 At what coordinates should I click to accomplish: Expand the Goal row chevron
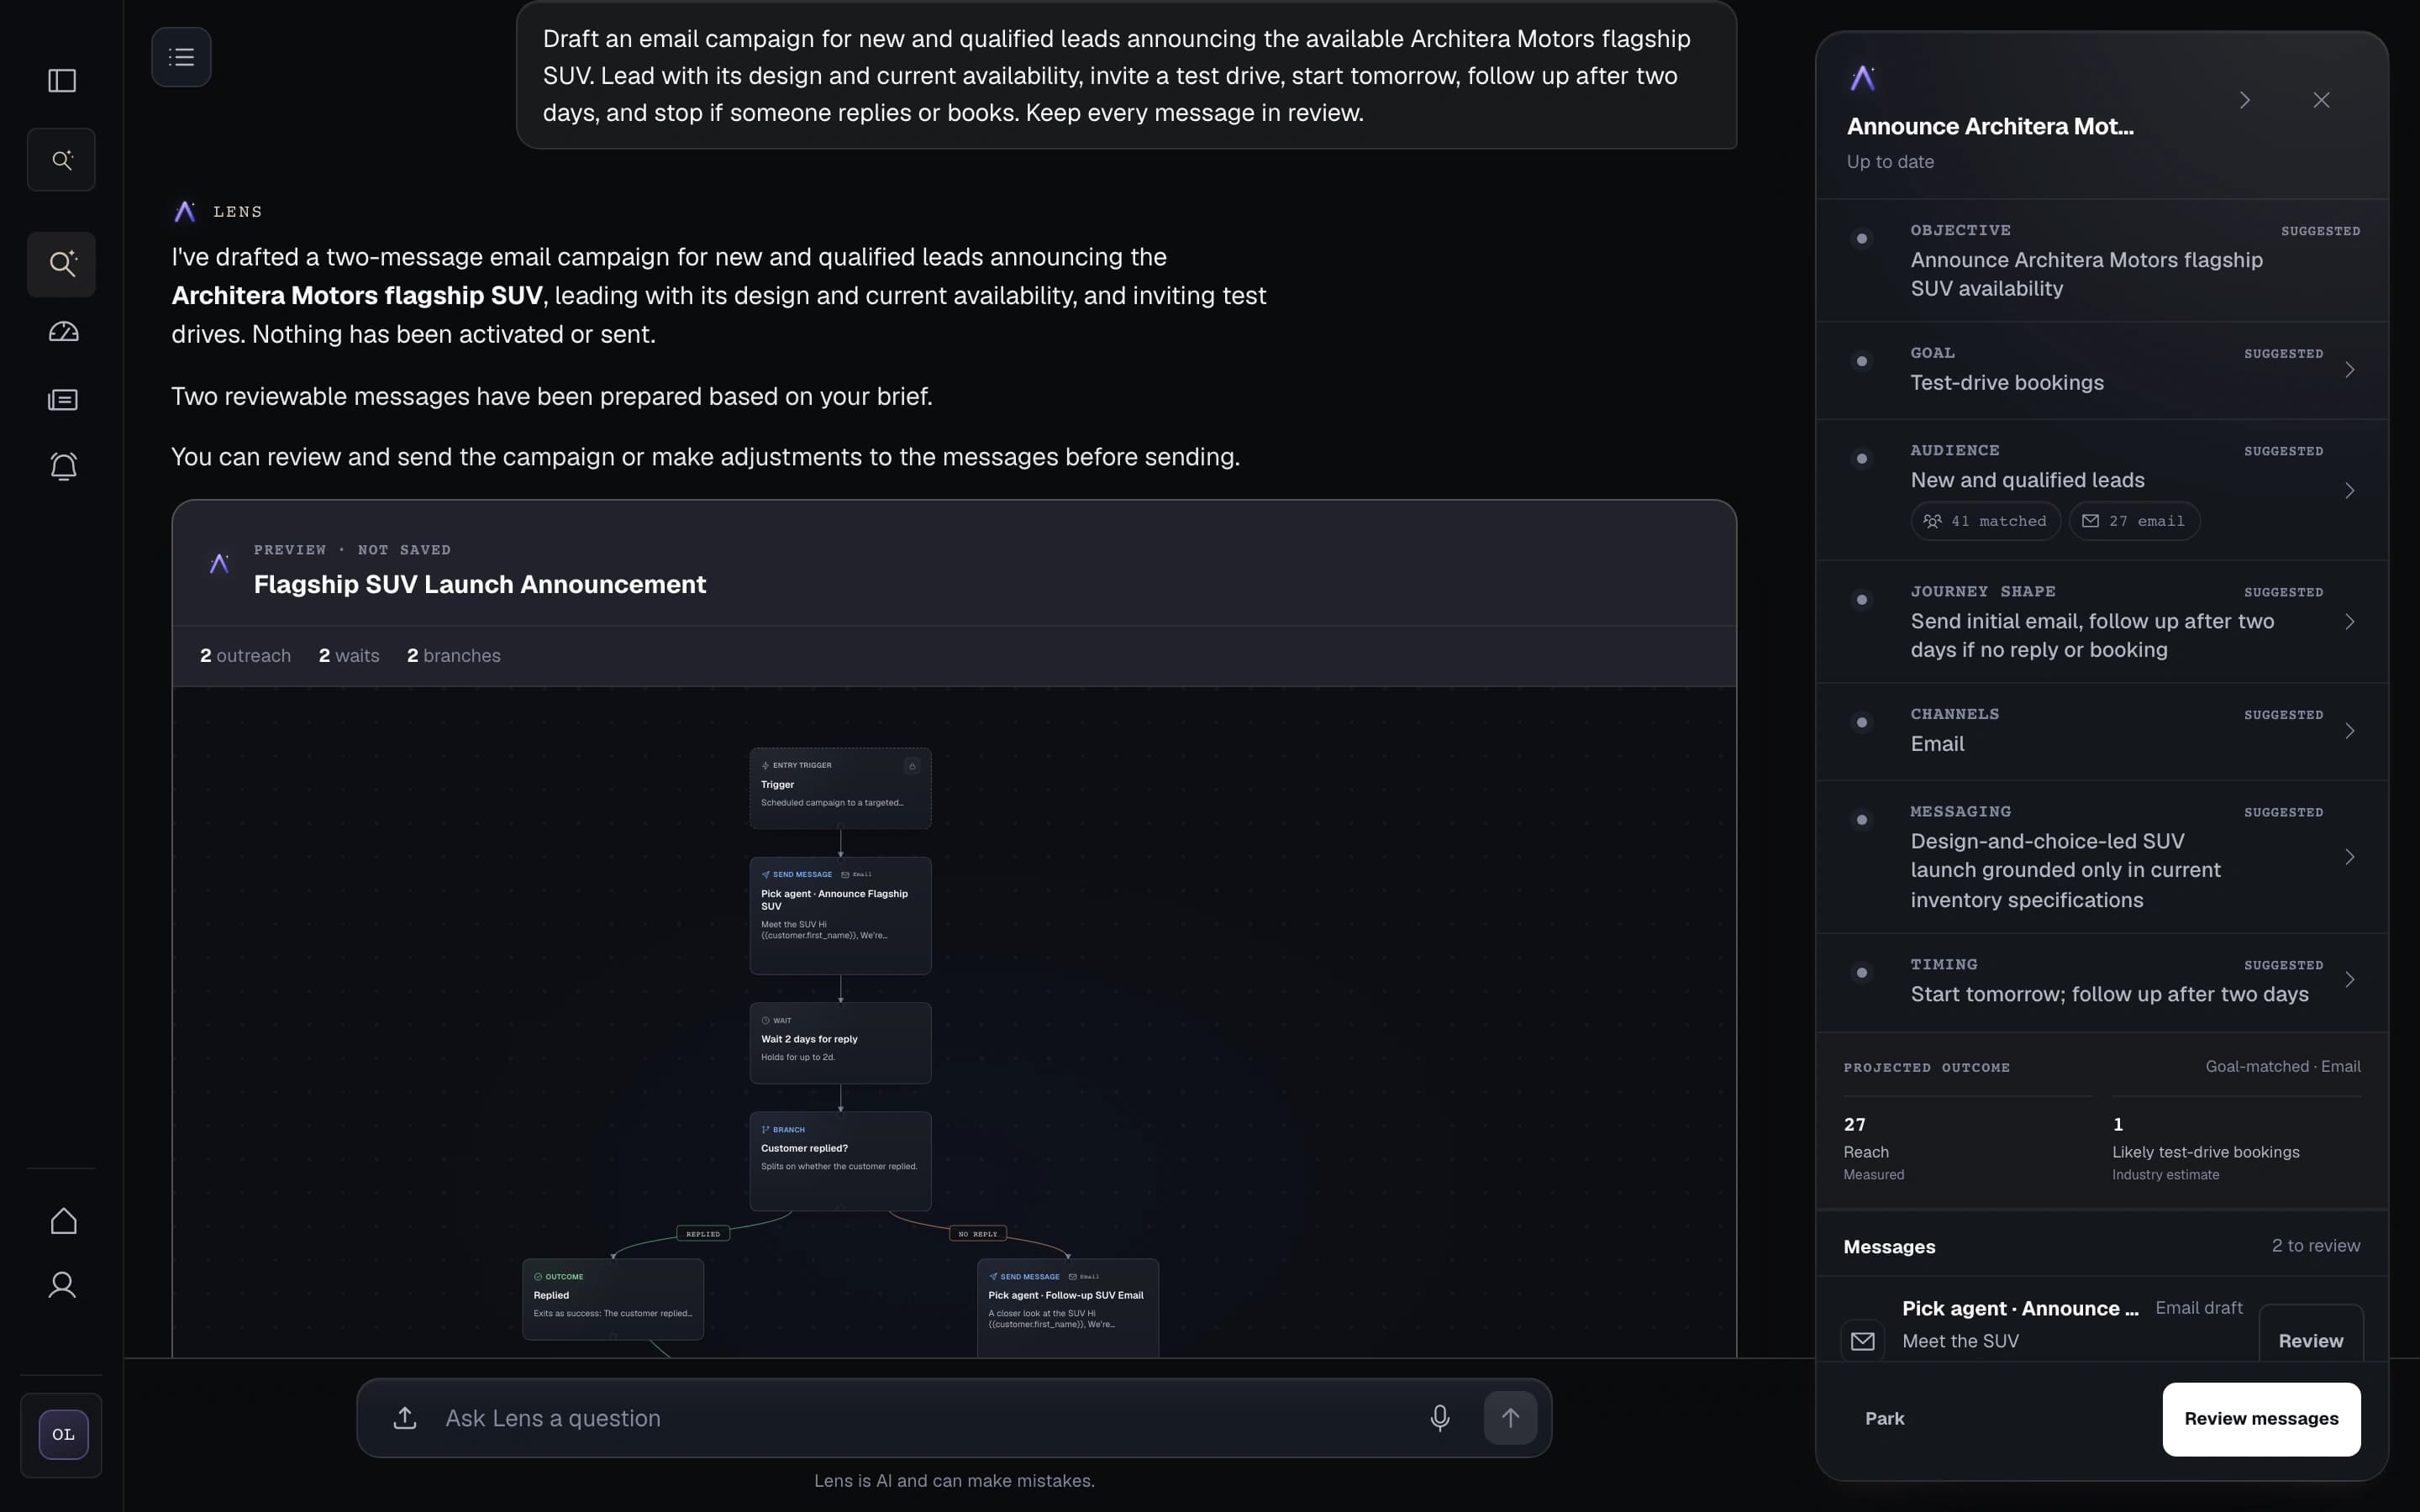point(2350,370)
